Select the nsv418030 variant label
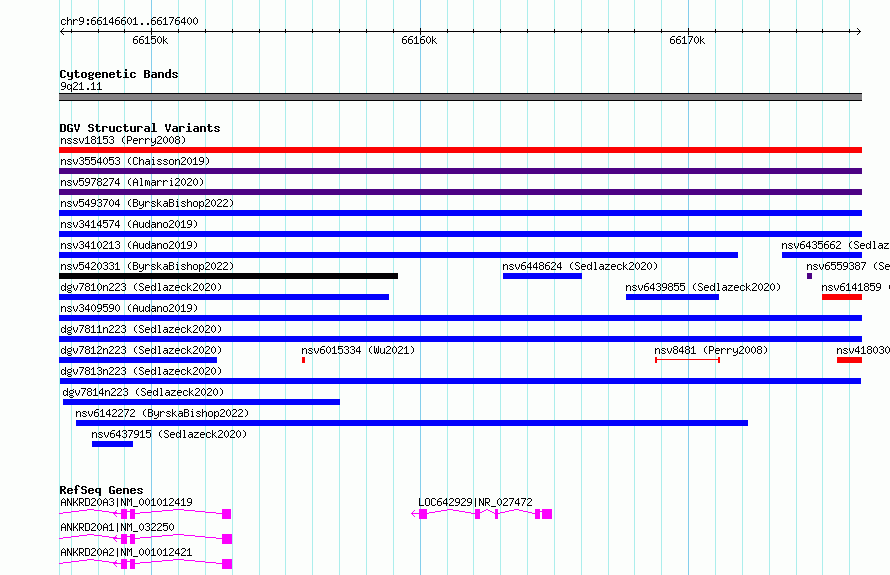 click(x=863, y=350)
